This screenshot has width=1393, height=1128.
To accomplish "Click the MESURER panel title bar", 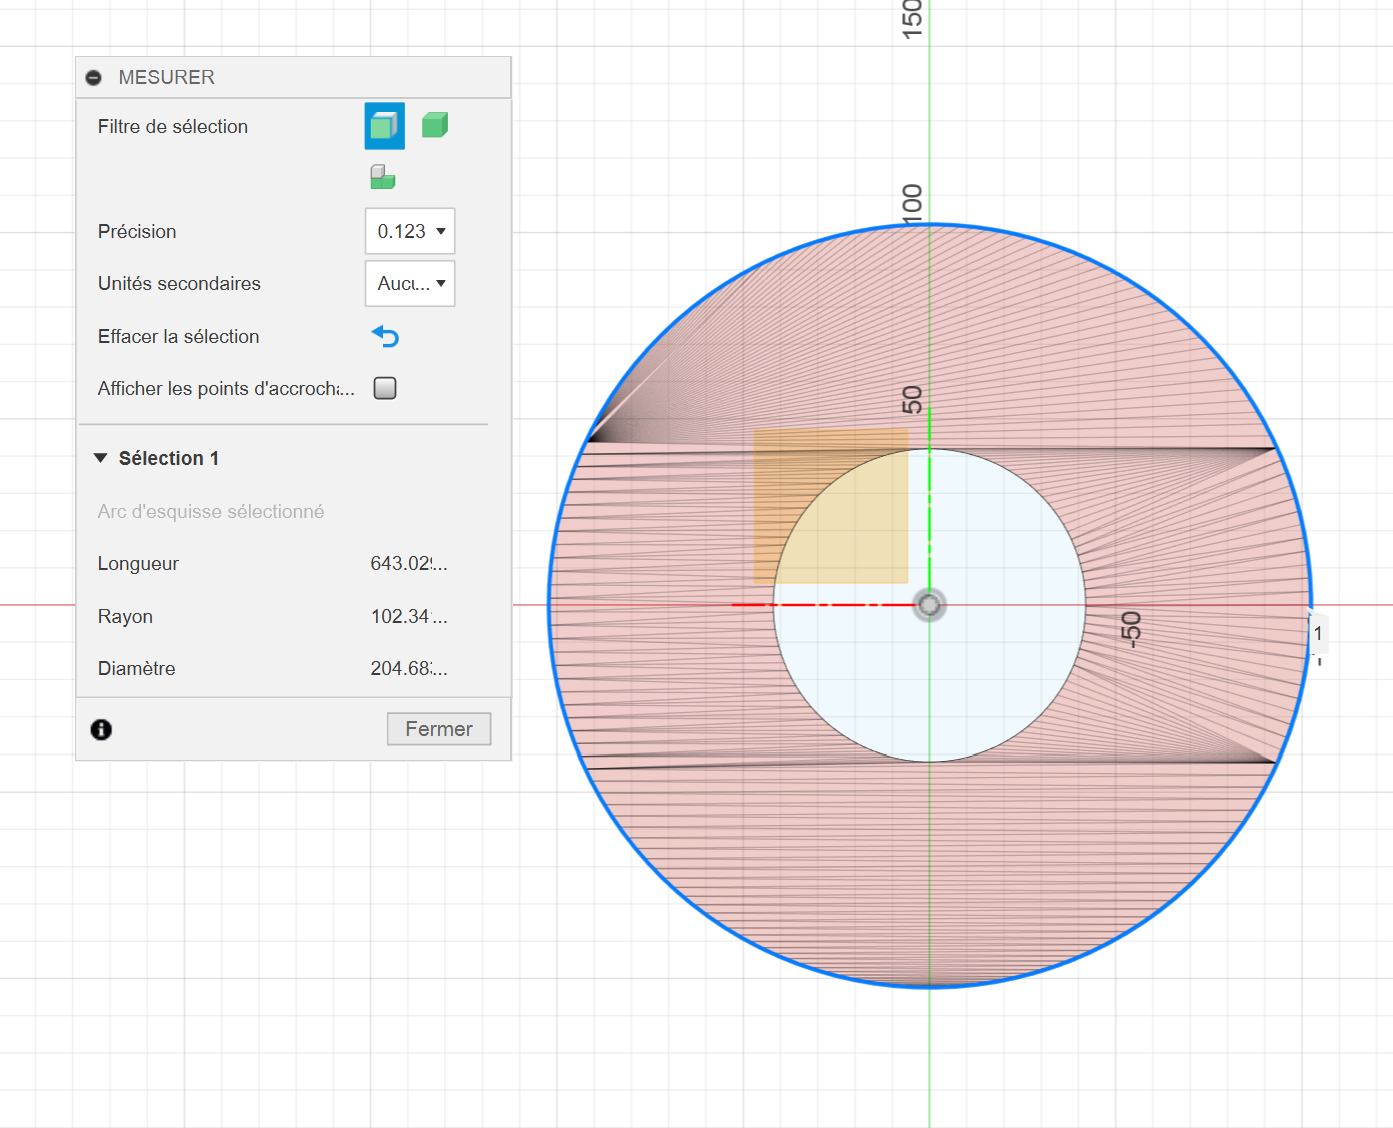I will coord(300,78).
